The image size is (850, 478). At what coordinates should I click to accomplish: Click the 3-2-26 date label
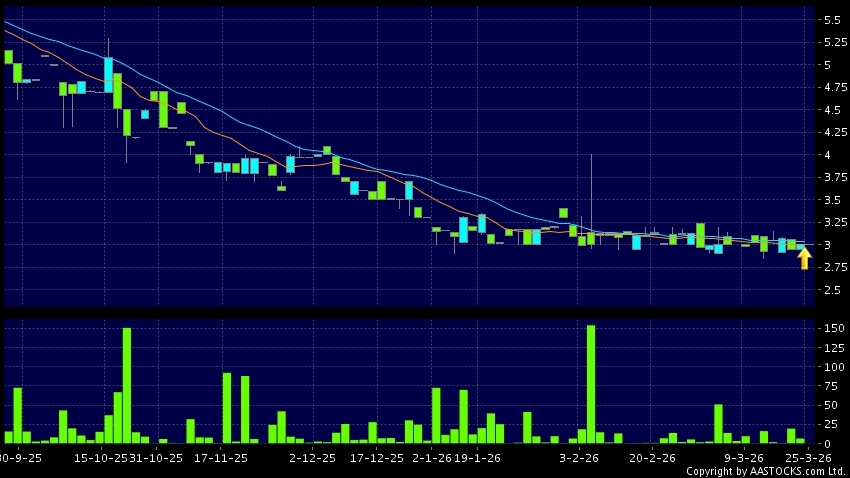coord(578,457)
